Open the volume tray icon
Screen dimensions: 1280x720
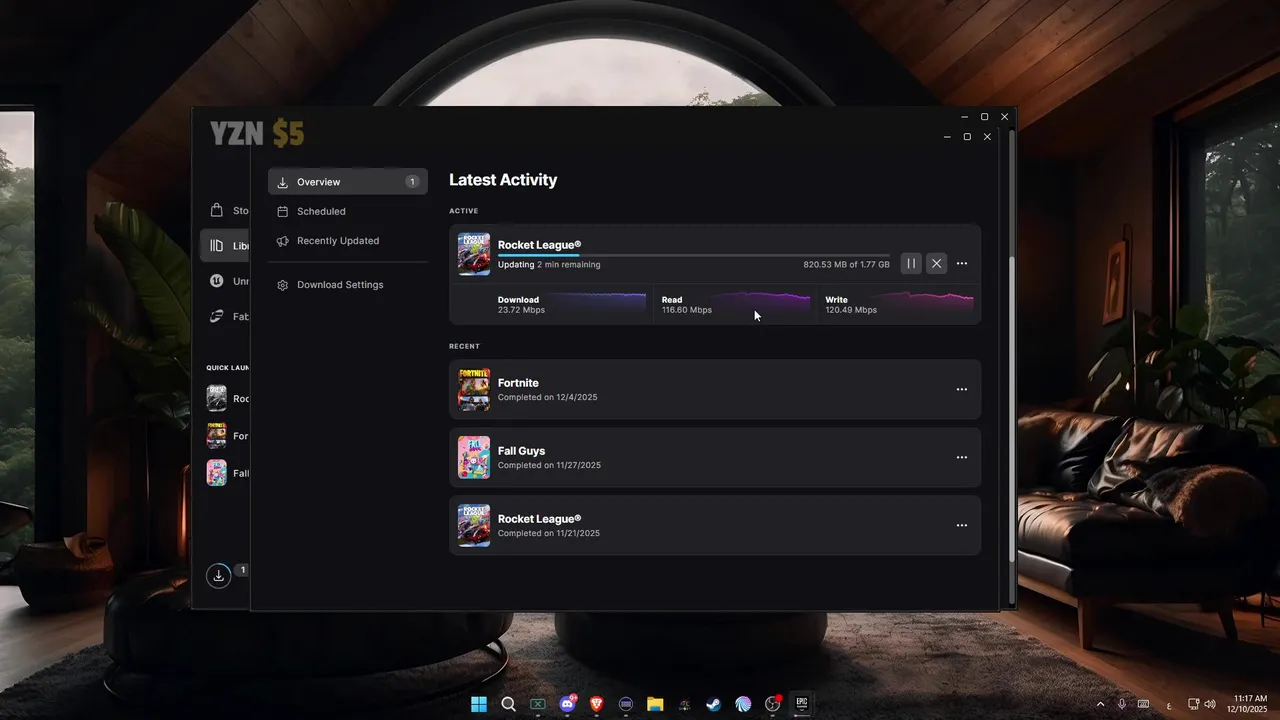[1211, 704]
